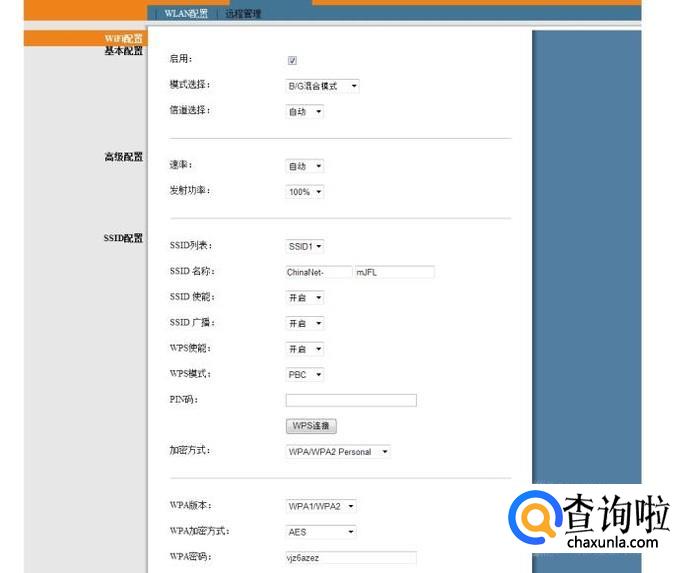This screenshot has width=682, height=573.
Task: Click the 高级配置 section heading
Action: click(124, 157)
